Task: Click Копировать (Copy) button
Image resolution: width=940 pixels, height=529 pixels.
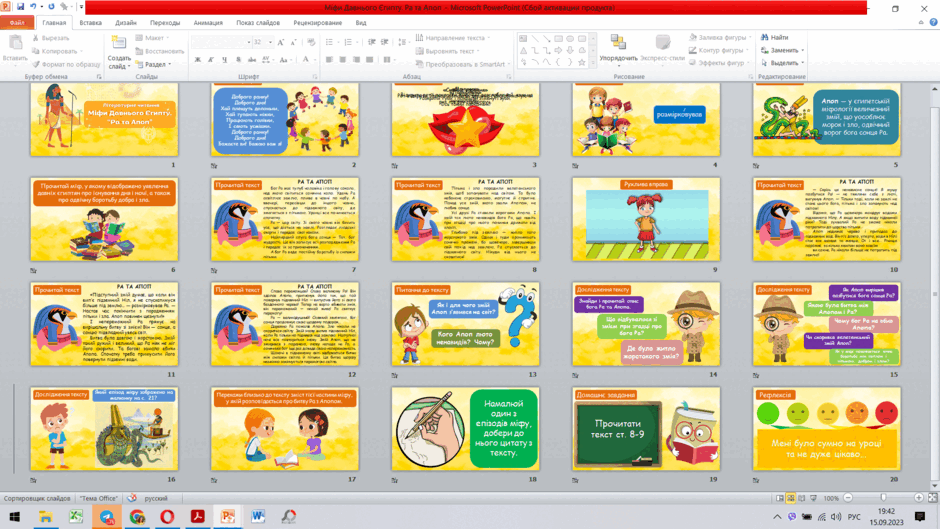Action: (57, 51)
